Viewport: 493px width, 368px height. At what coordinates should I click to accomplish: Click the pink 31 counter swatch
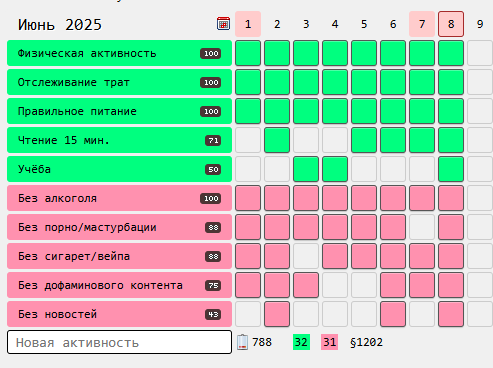tap(329, 342)
